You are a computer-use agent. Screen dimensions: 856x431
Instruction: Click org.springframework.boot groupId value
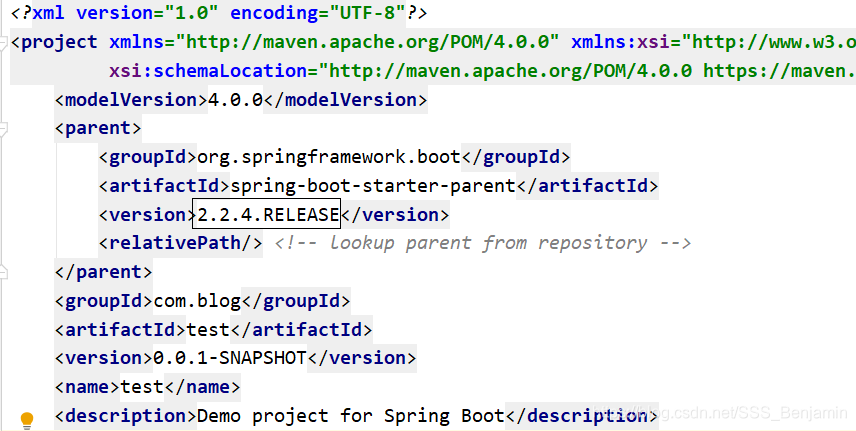pyautogui.click(x=329, y=157)
